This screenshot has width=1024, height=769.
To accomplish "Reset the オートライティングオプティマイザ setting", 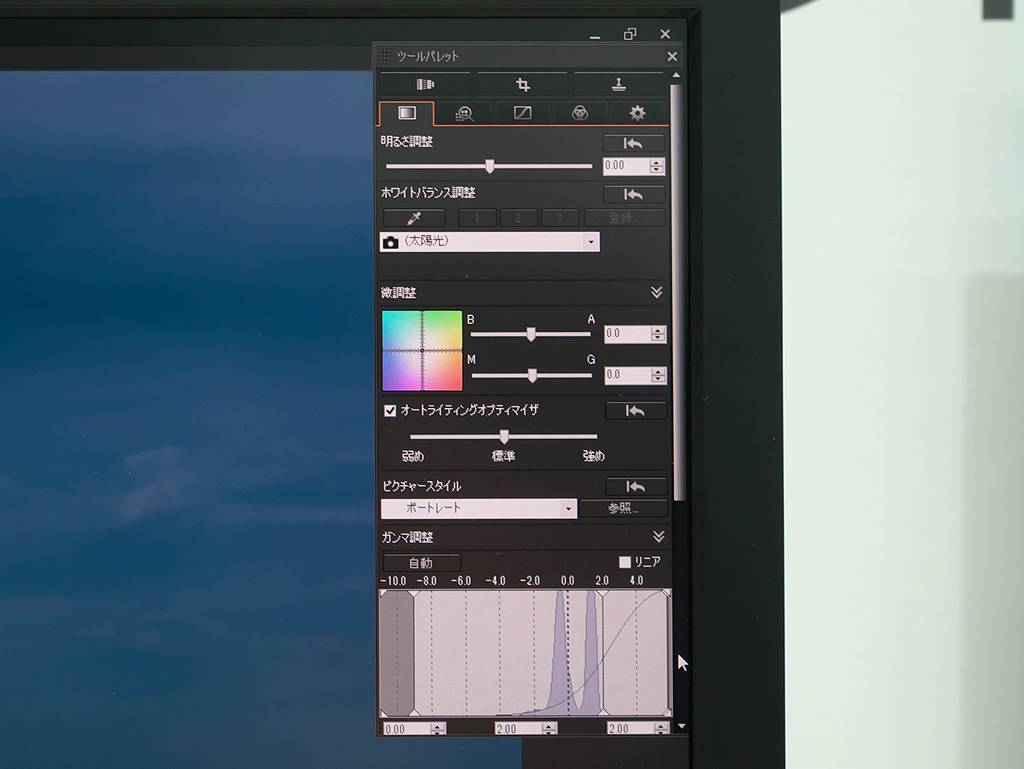I will 635,410.
